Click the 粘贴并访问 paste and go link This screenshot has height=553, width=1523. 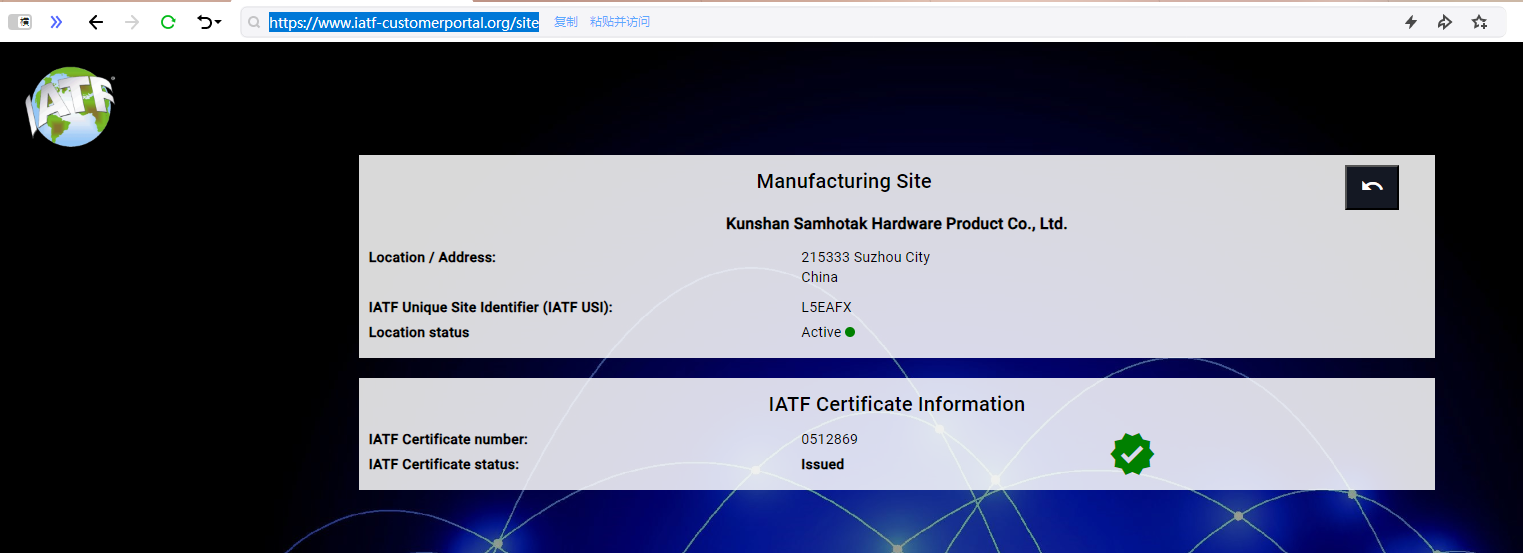click(x=620, y=22)
